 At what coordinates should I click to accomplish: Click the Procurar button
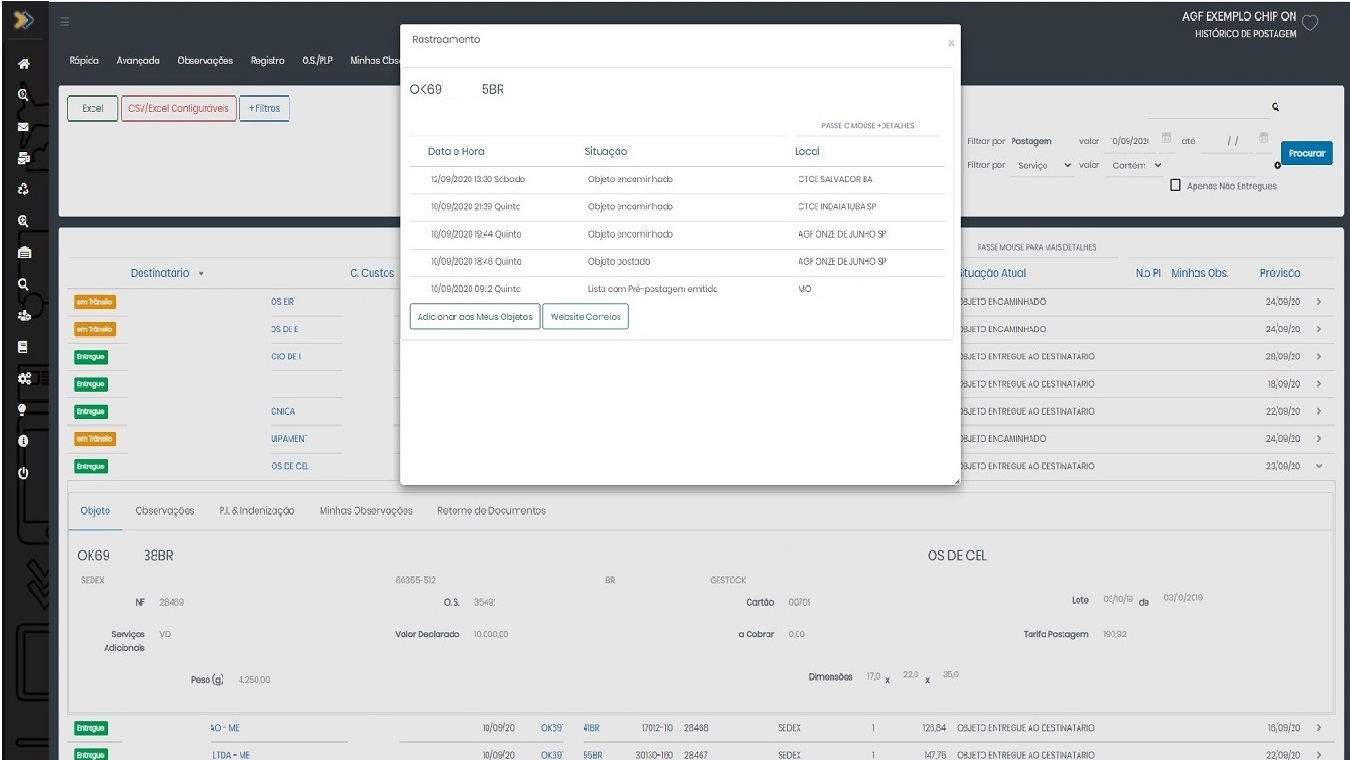[1306, 153]
